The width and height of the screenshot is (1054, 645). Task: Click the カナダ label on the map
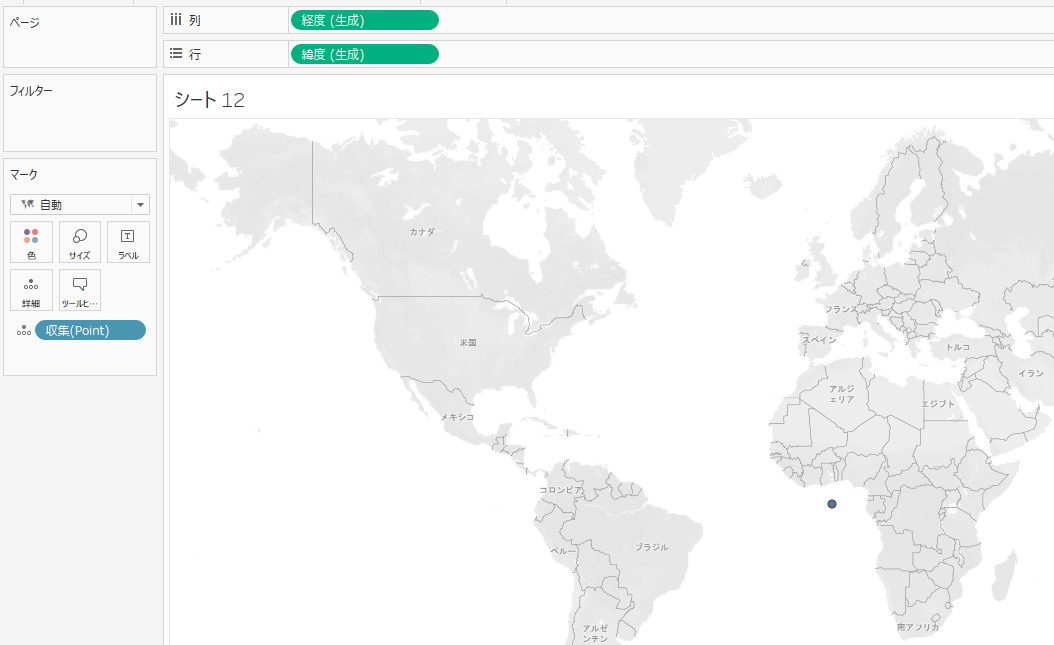tap(422, 231)
